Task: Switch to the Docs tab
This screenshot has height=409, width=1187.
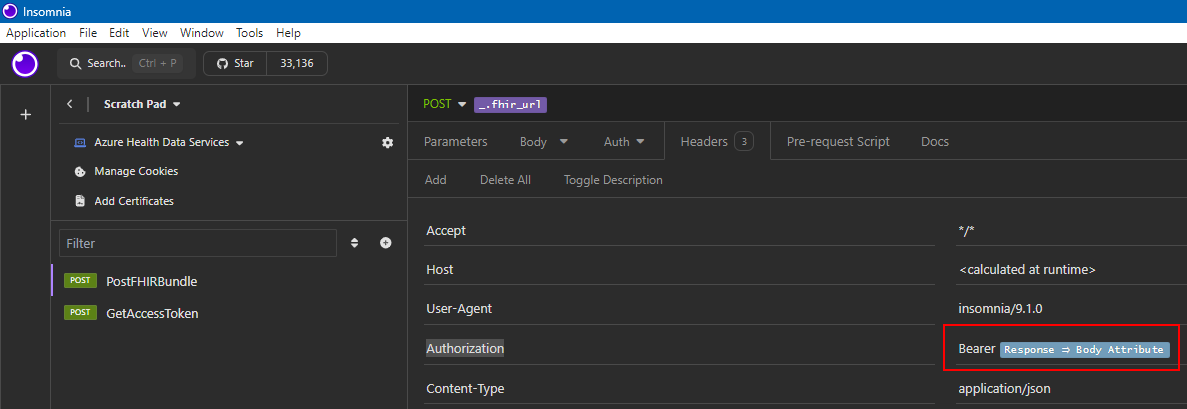Action: click(934, 142)
